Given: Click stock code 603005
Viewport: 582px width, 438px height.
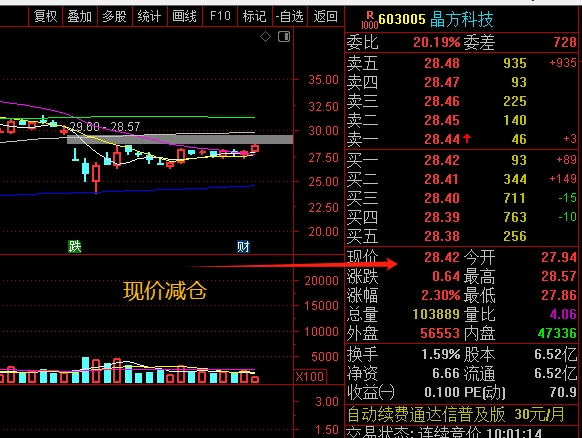Looking at the screenshot, I should pyautogui.click(x=402, y=19).
